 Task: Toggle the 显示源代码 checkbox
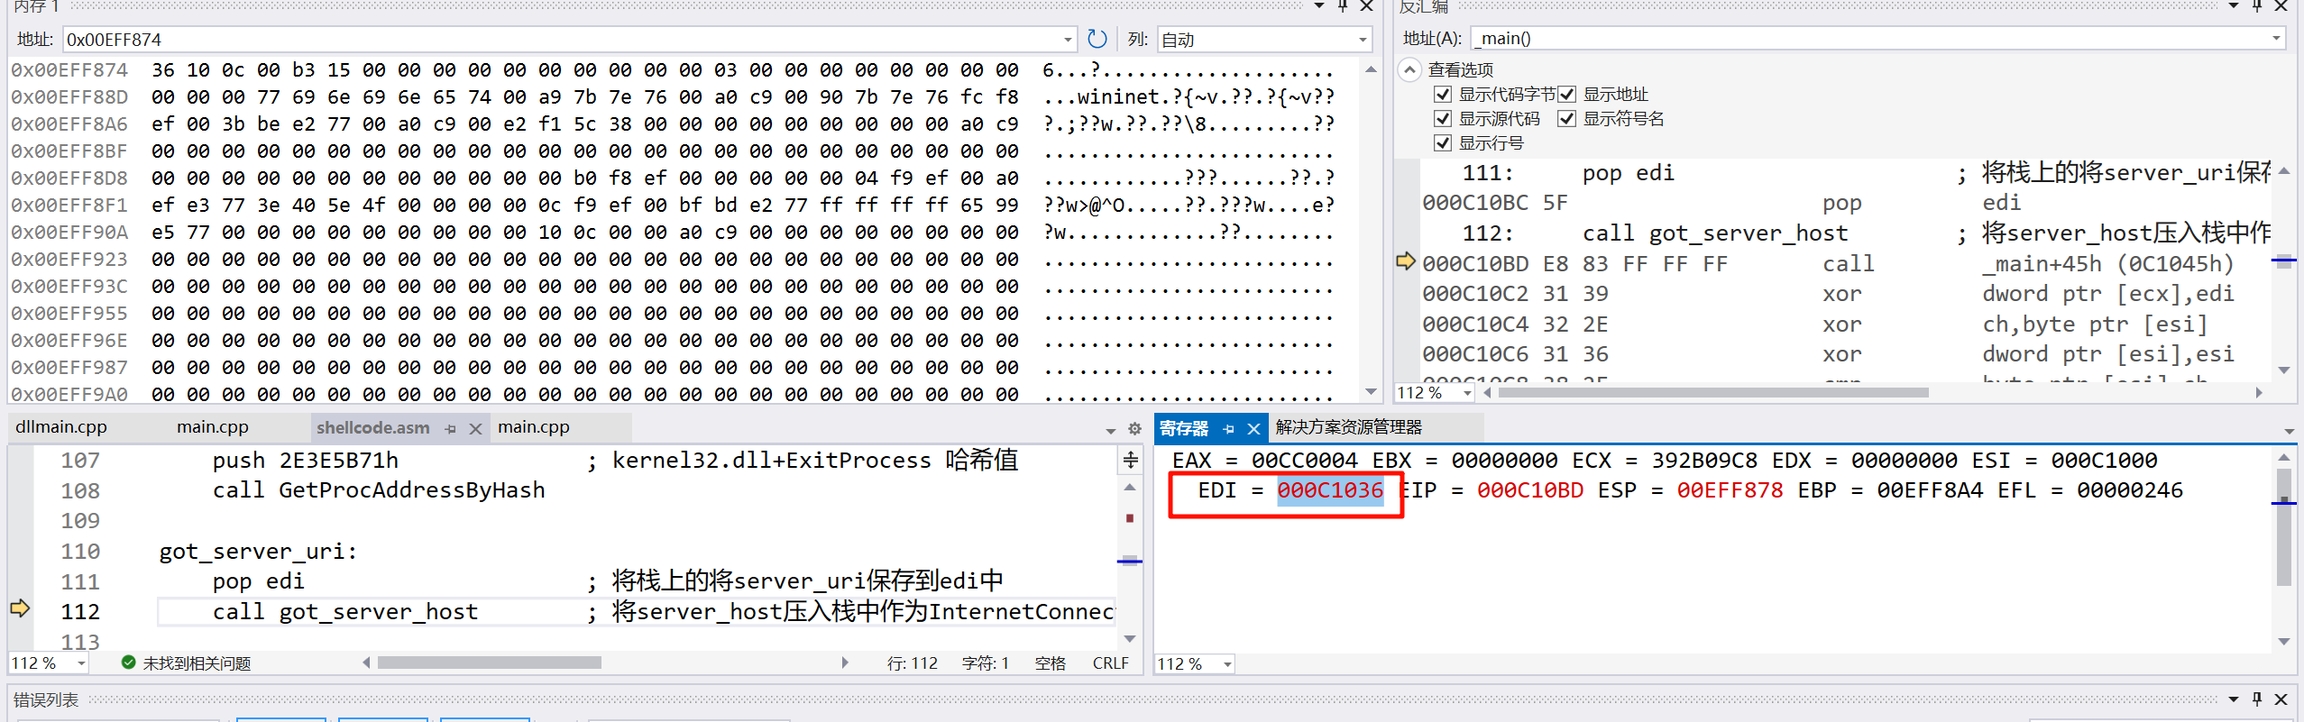pos(1442,119)
